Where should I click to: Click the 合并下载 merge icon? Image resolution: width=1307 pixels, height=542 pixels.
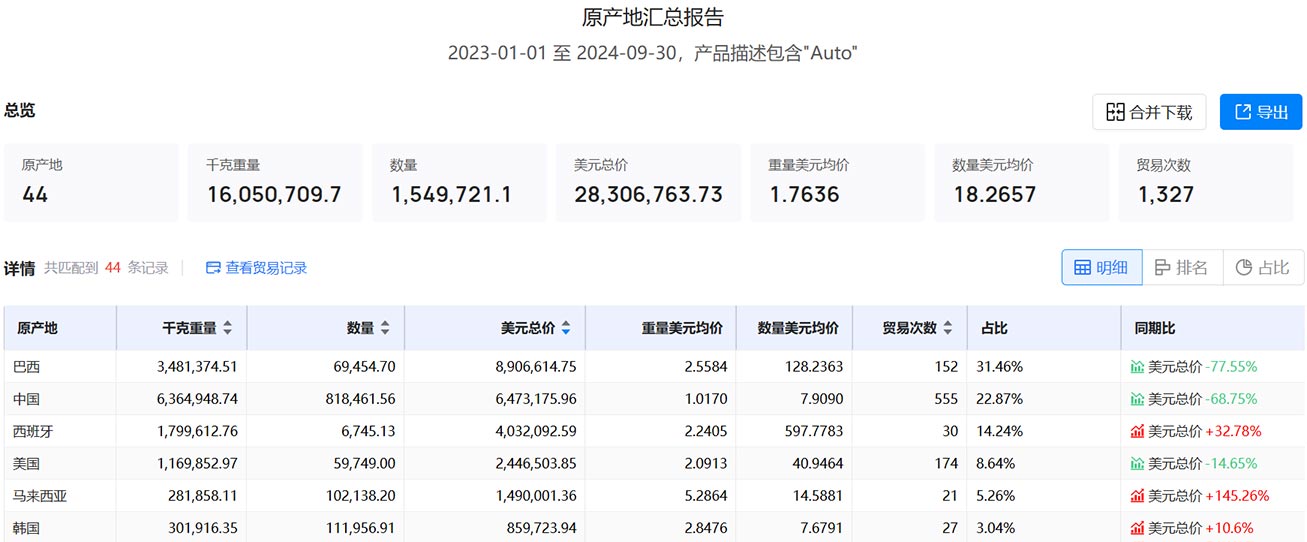pos(1115,112)
